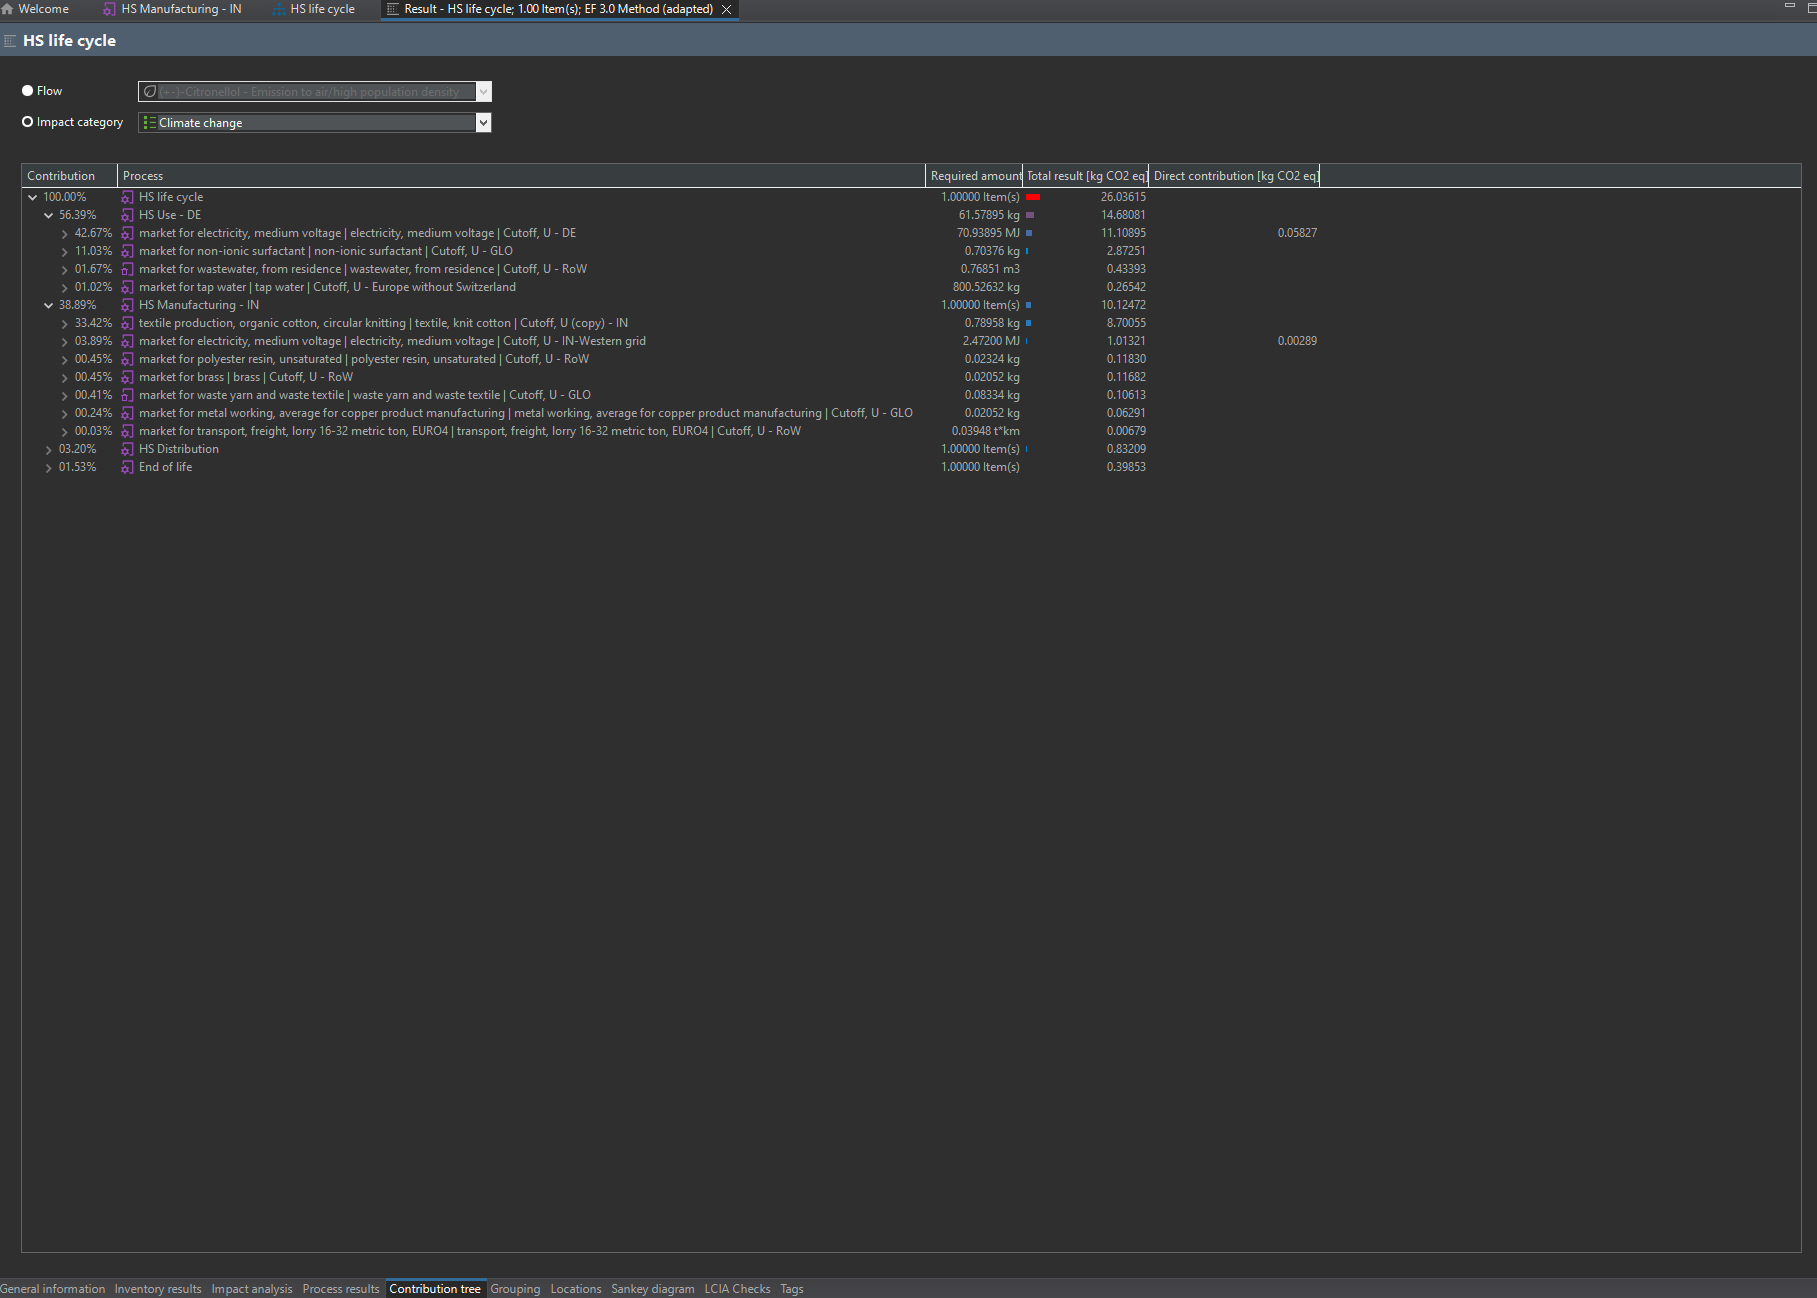Click the Welcome tab home icon
The image size is (1817, 1298).
(x=8, y=9)
